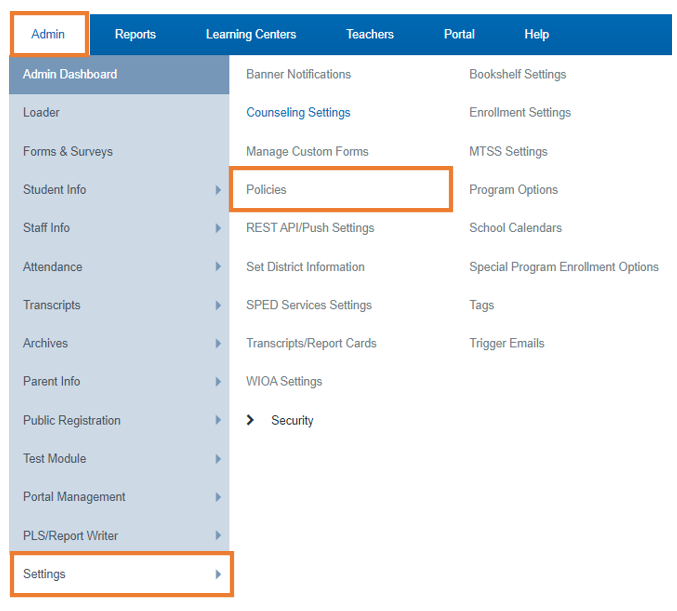677x611 pixels.
Task: Expand the Staff Info submenu arrow
Action: (x=218, y=228)
